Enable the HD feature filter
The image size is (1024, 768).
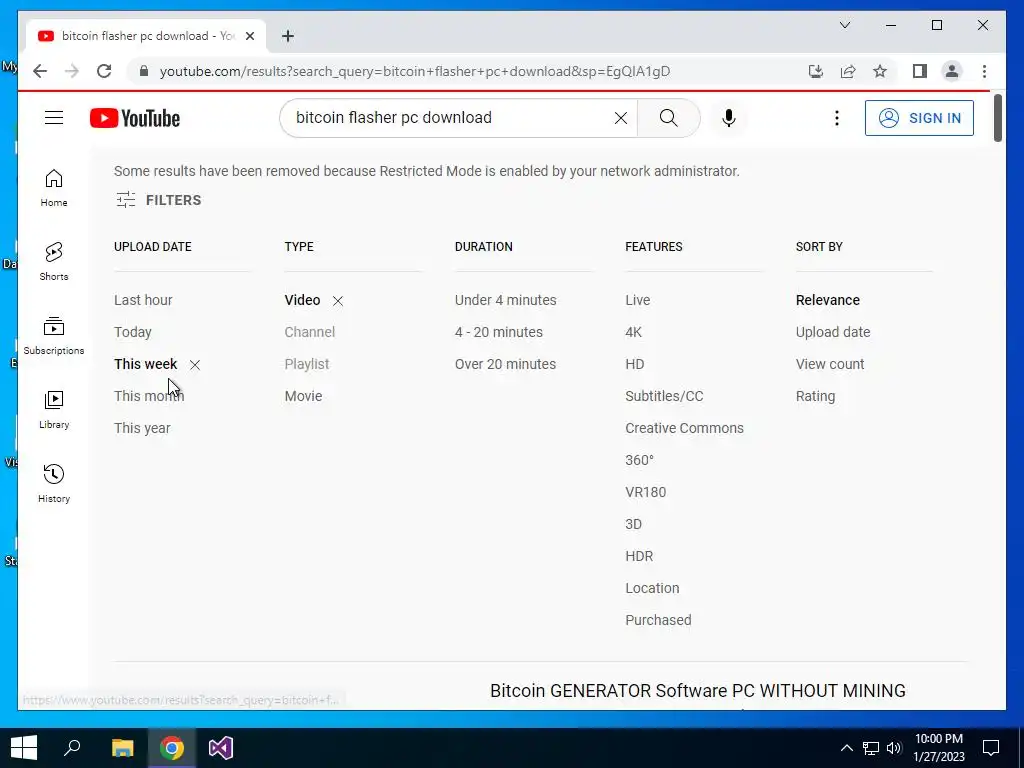click(634, 364)
